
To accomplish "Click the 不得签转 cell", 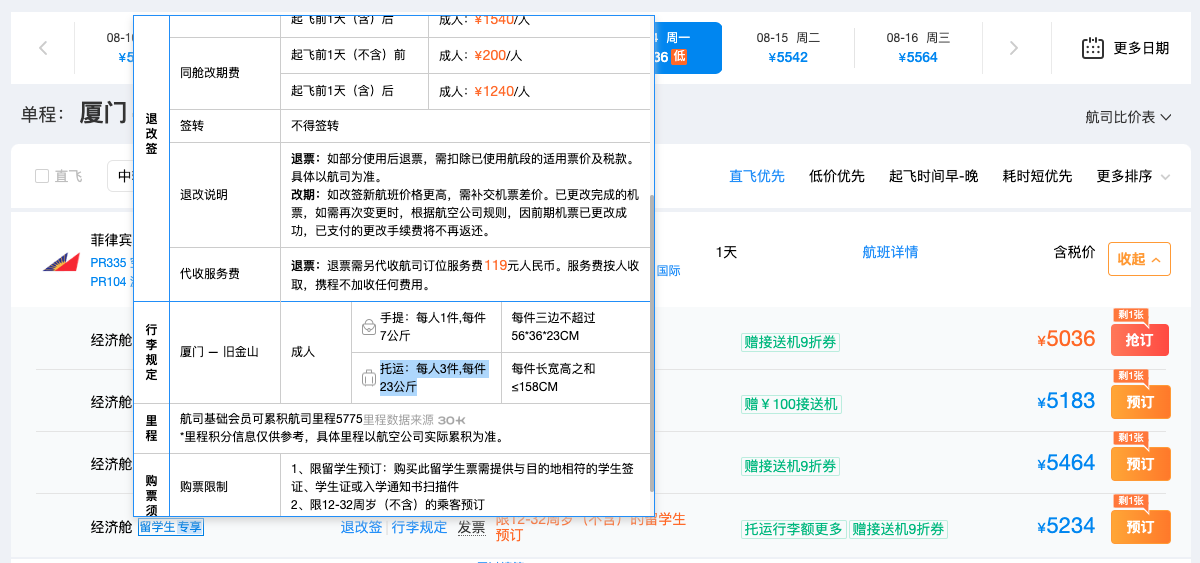I will [x=315, y=126].
